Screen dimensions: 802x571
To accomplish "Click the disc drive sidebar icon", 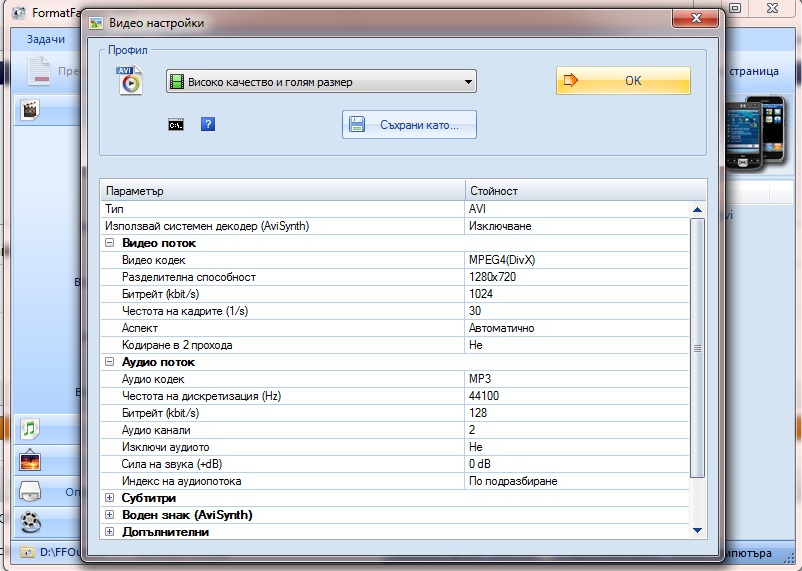I will coord(30,491).
